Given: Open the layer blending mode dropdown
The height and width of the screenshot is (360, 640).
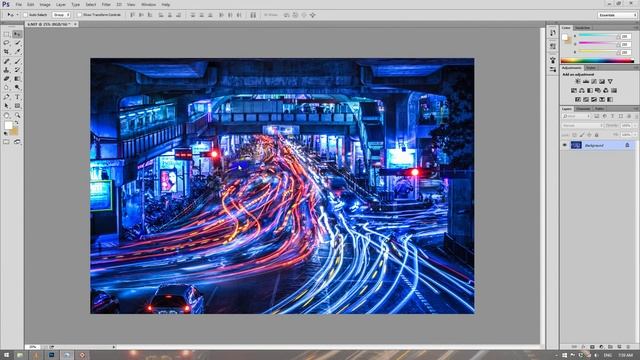Looking at the screenshot, I should click(582, 126).
